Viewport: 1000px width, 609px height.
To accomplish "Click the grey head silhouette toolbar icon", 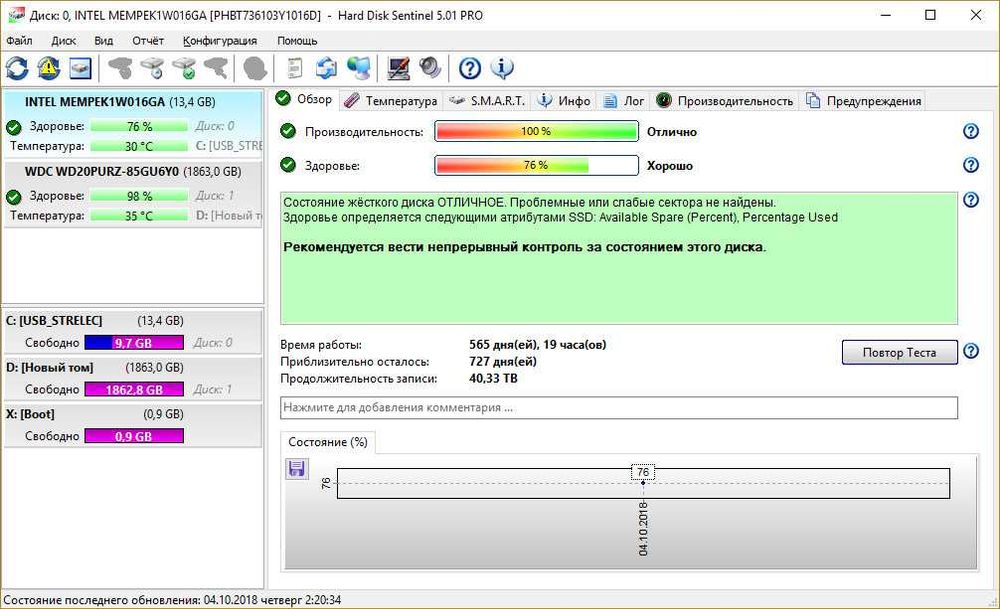I will 255,68.
